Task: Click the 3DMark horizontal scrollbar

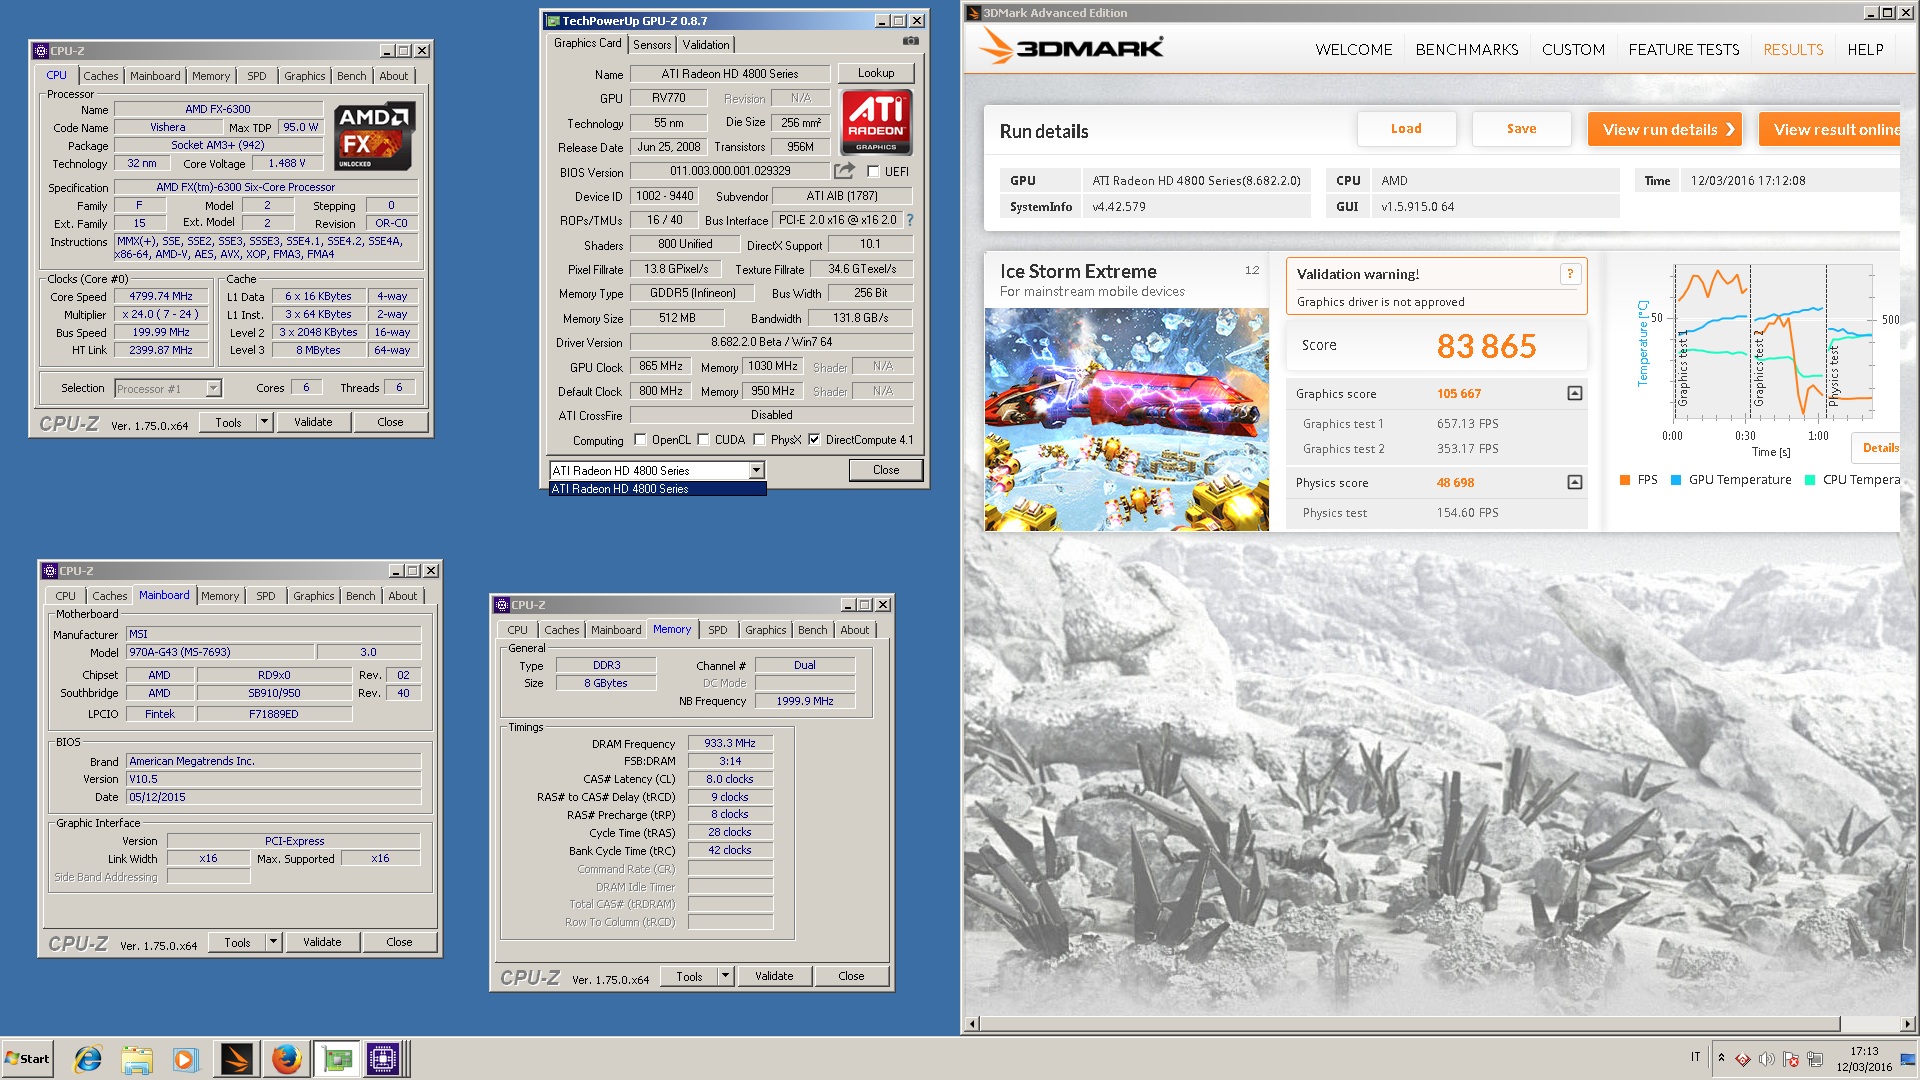Action: pos(1410,1024)
